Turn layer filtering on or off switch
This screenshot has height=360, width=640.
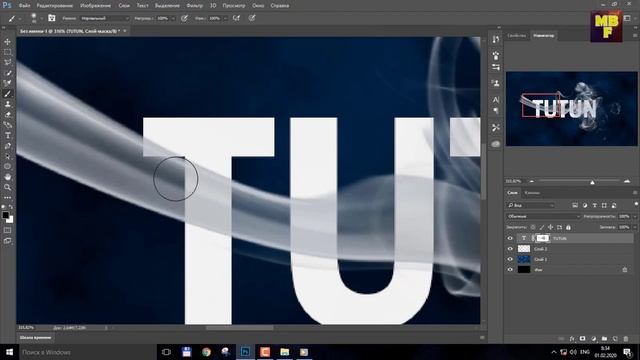[636, 204]
